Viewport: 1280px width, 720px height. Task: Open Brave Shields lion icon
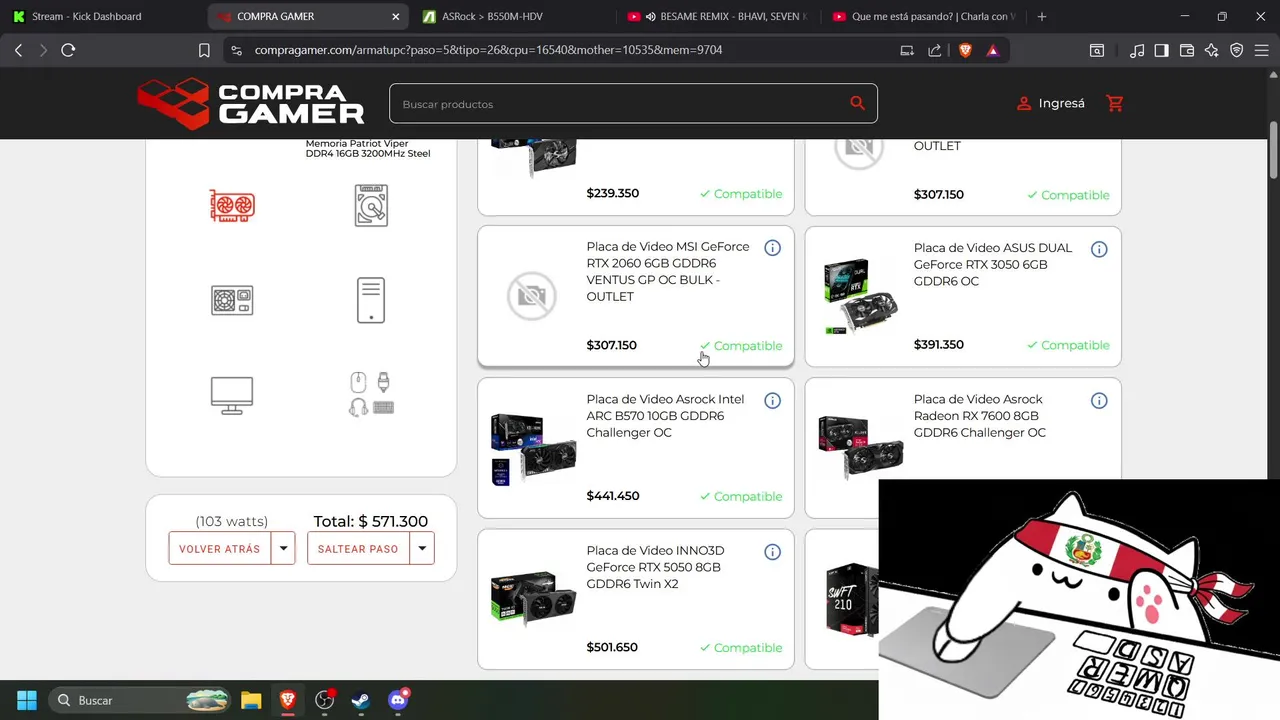pyautogui.click(x=965, y=50)
